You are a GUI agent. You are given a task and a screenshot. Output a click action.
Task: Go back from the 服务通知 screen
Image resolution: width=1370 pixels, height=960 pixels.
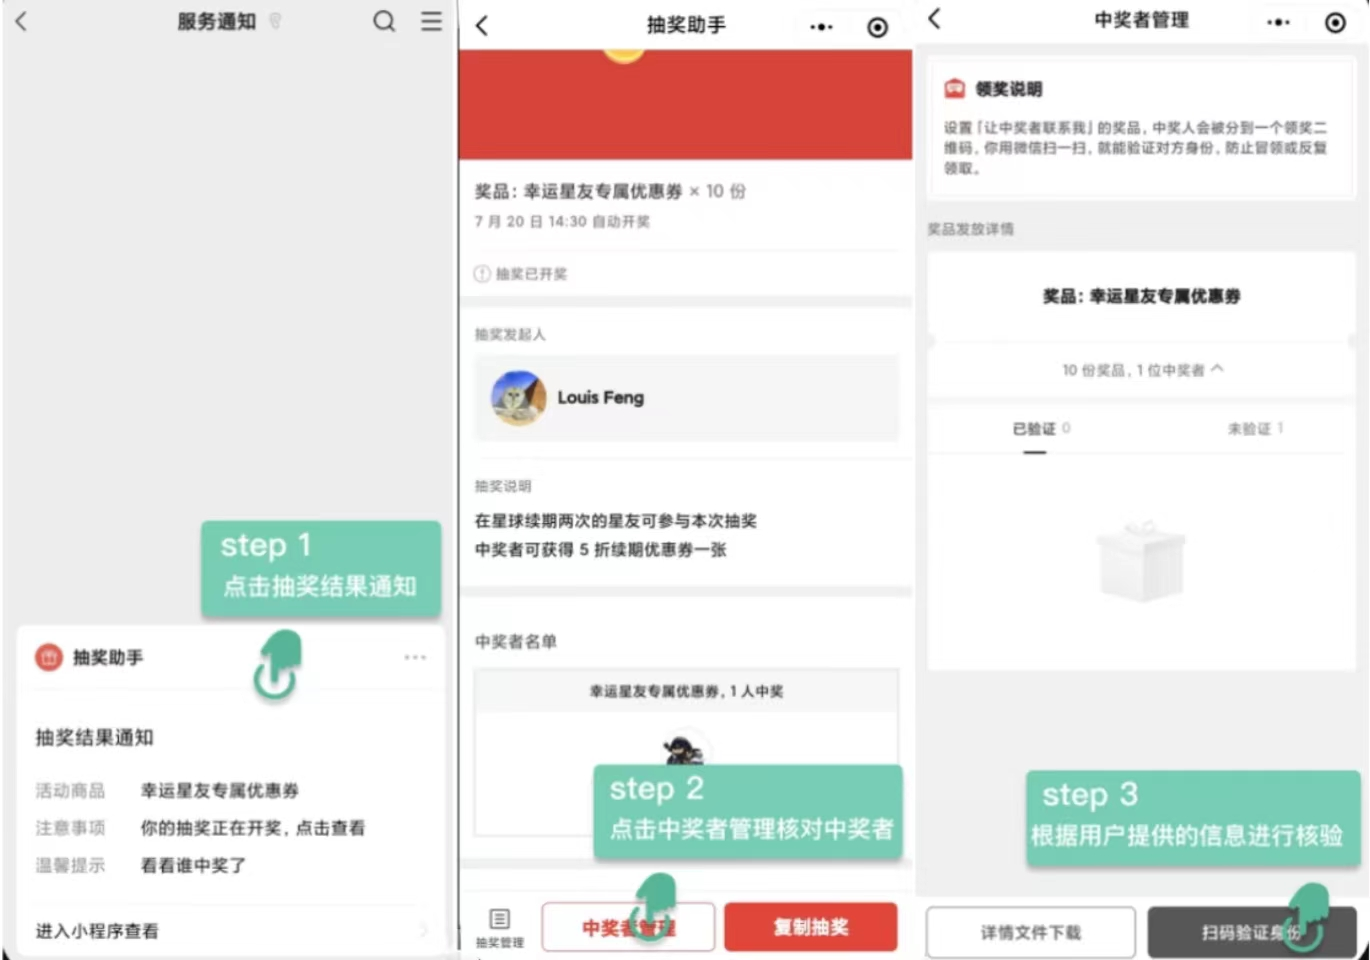(x=22, y=21)
